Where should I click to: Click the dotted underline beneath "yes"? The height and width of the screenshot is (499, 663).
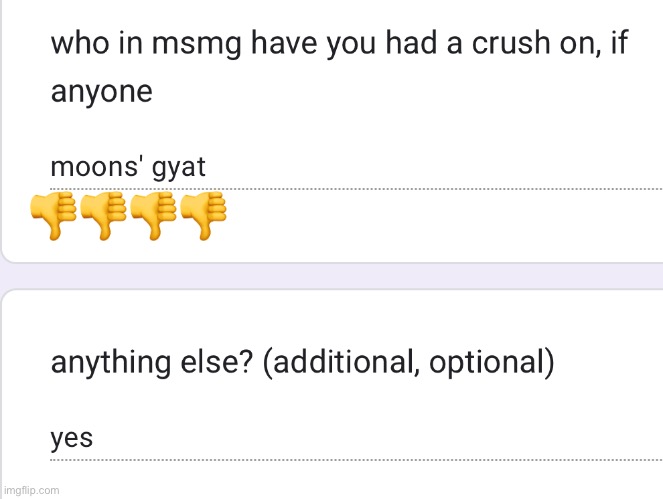point(400,458)
